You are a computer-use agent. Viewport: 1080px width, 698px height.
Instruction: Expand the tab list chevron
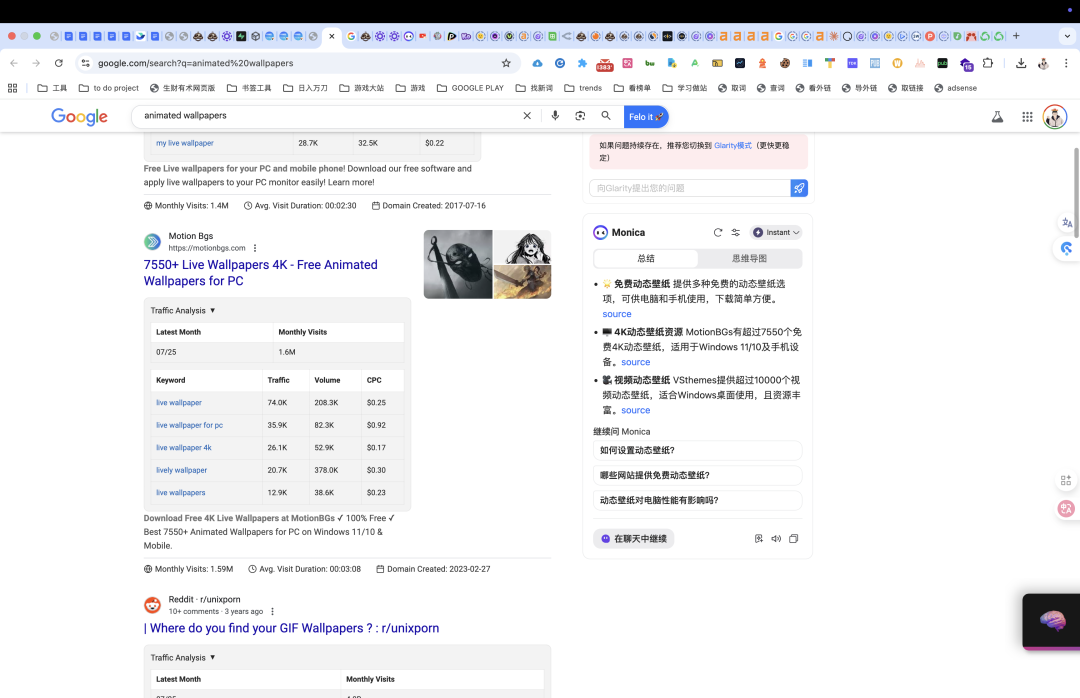1067,36
